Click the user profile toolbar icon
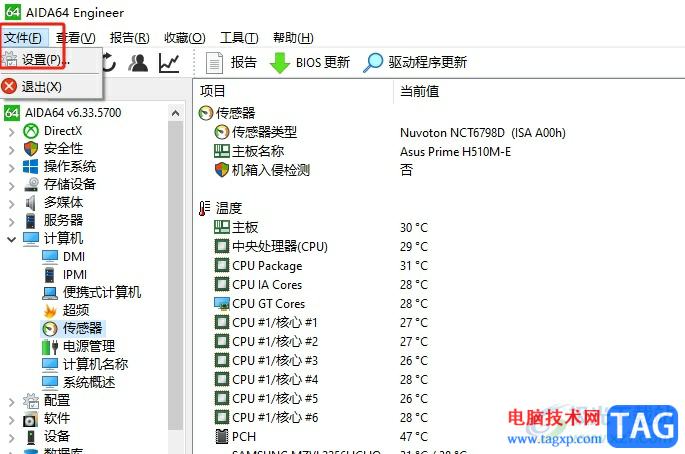 click(138, 62)
